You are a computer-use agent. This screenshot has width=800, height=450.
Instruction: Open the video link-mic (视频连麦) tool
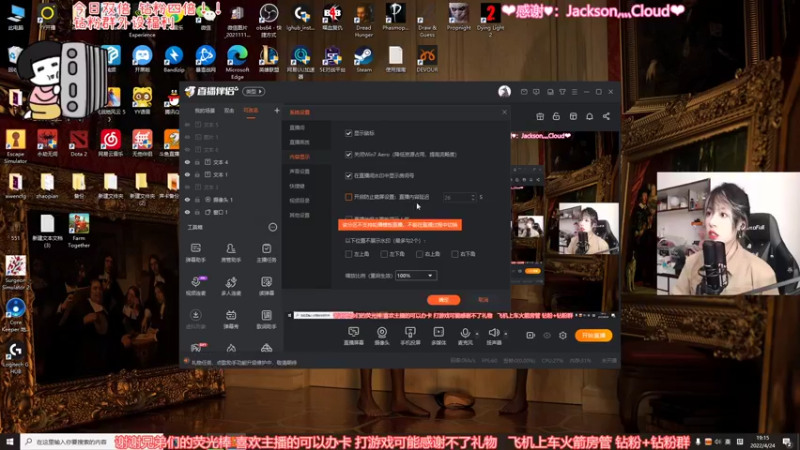tap(195, 286)
